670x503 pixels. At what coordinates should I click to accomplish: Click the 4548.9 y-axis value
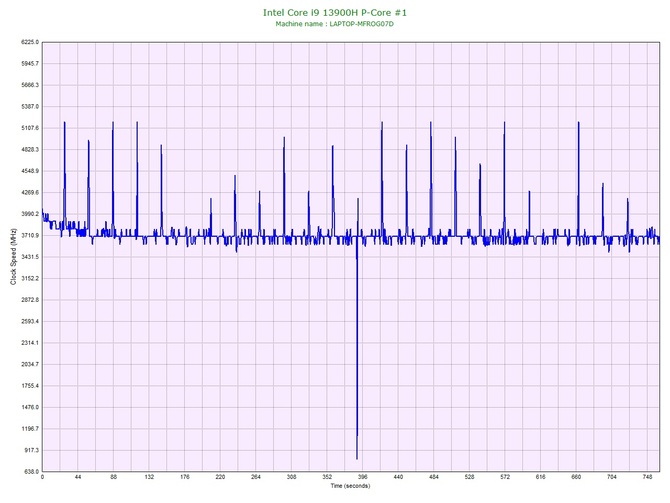tap(30, 171)
